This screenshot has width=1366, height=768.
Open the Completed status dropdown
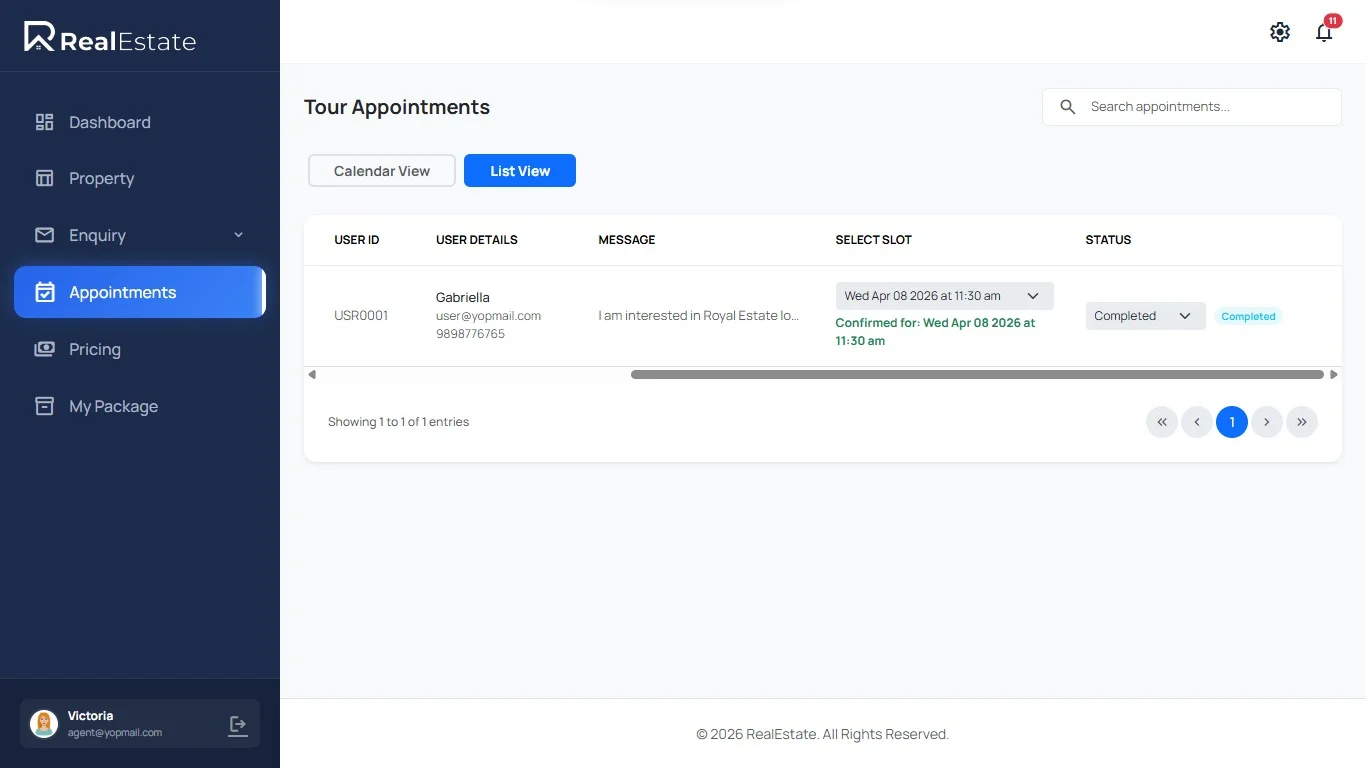click(1144, 316)
